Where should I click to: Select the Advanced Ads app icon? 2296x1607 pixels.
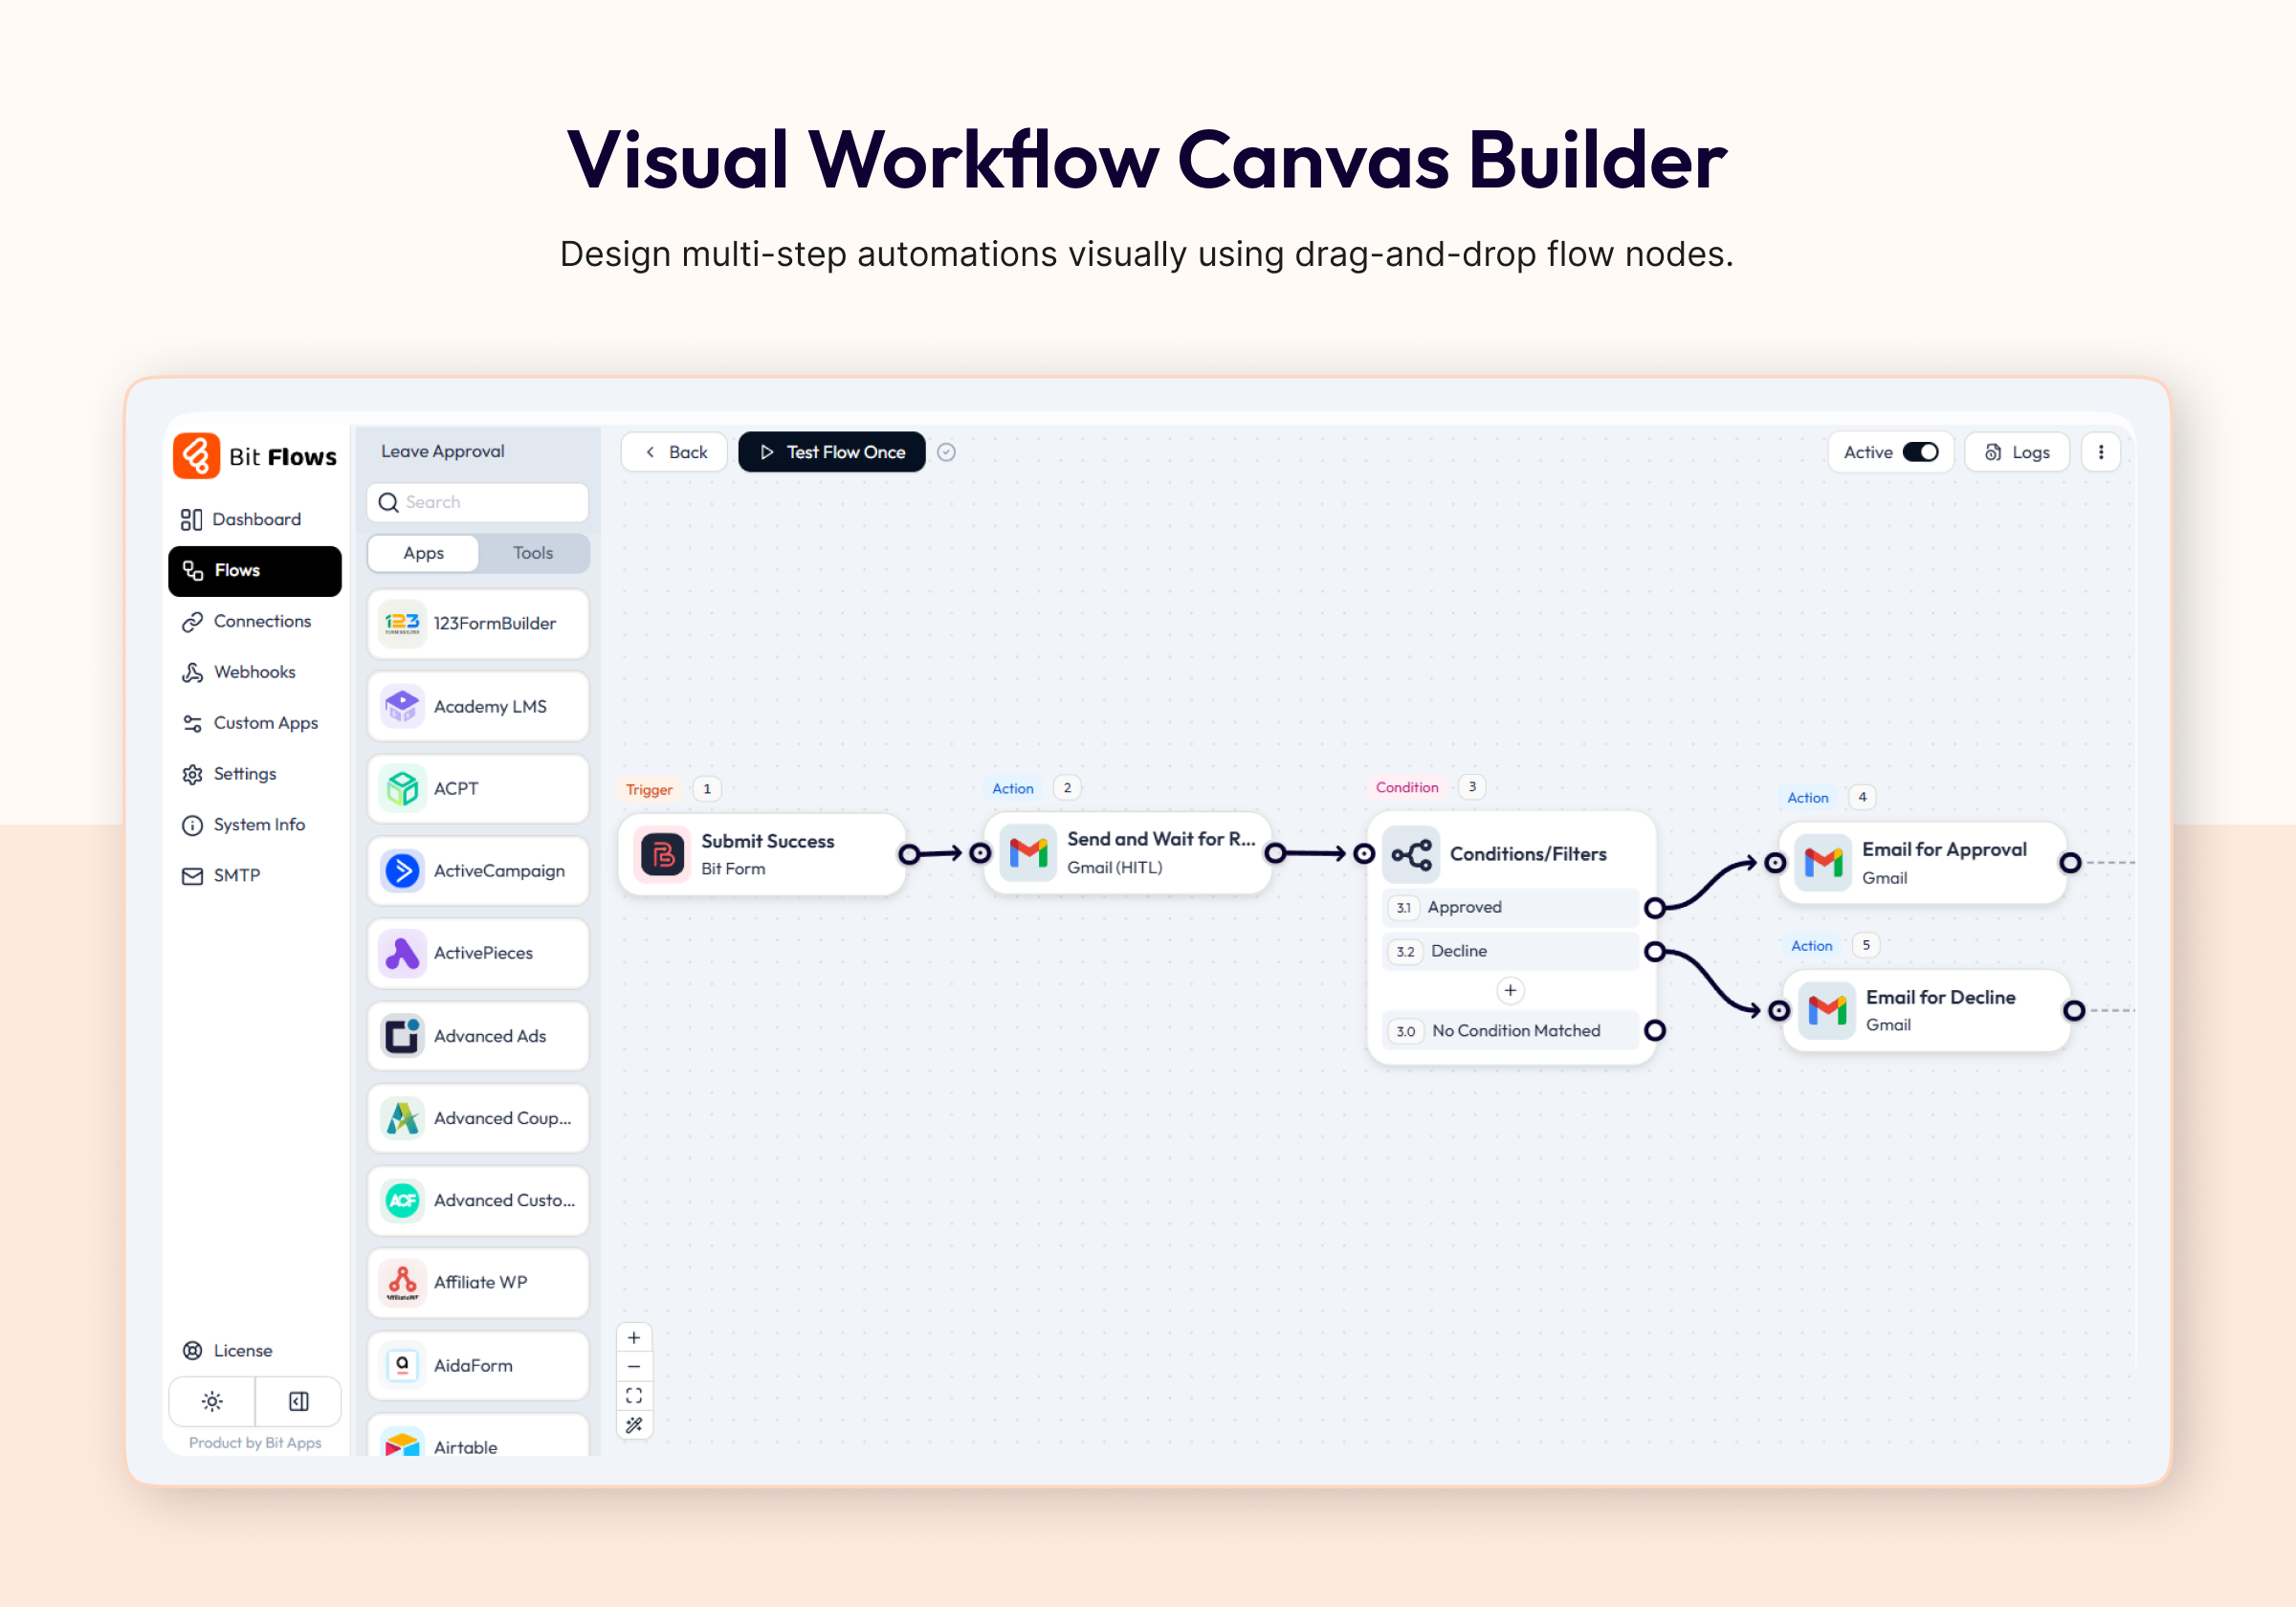pyautogui.click(x=402, y=1036)
